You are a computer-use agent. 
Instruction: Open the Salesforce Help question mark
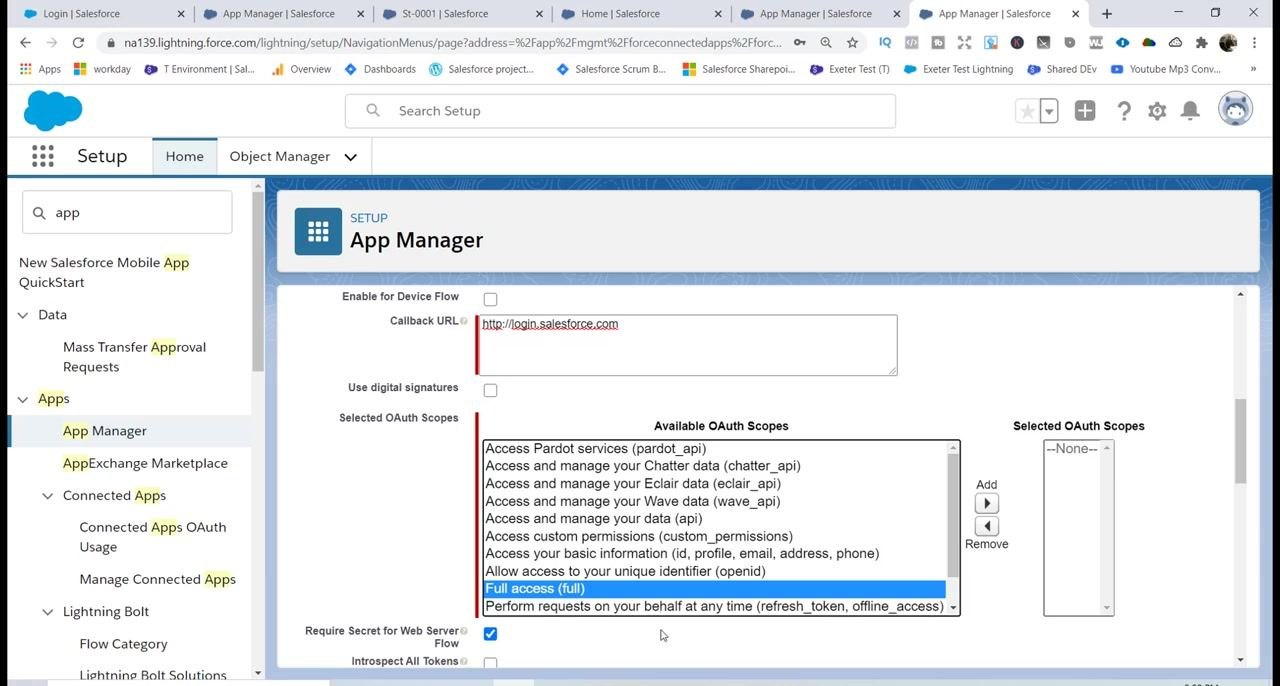pyautogui.click(x=1124, y=111)
